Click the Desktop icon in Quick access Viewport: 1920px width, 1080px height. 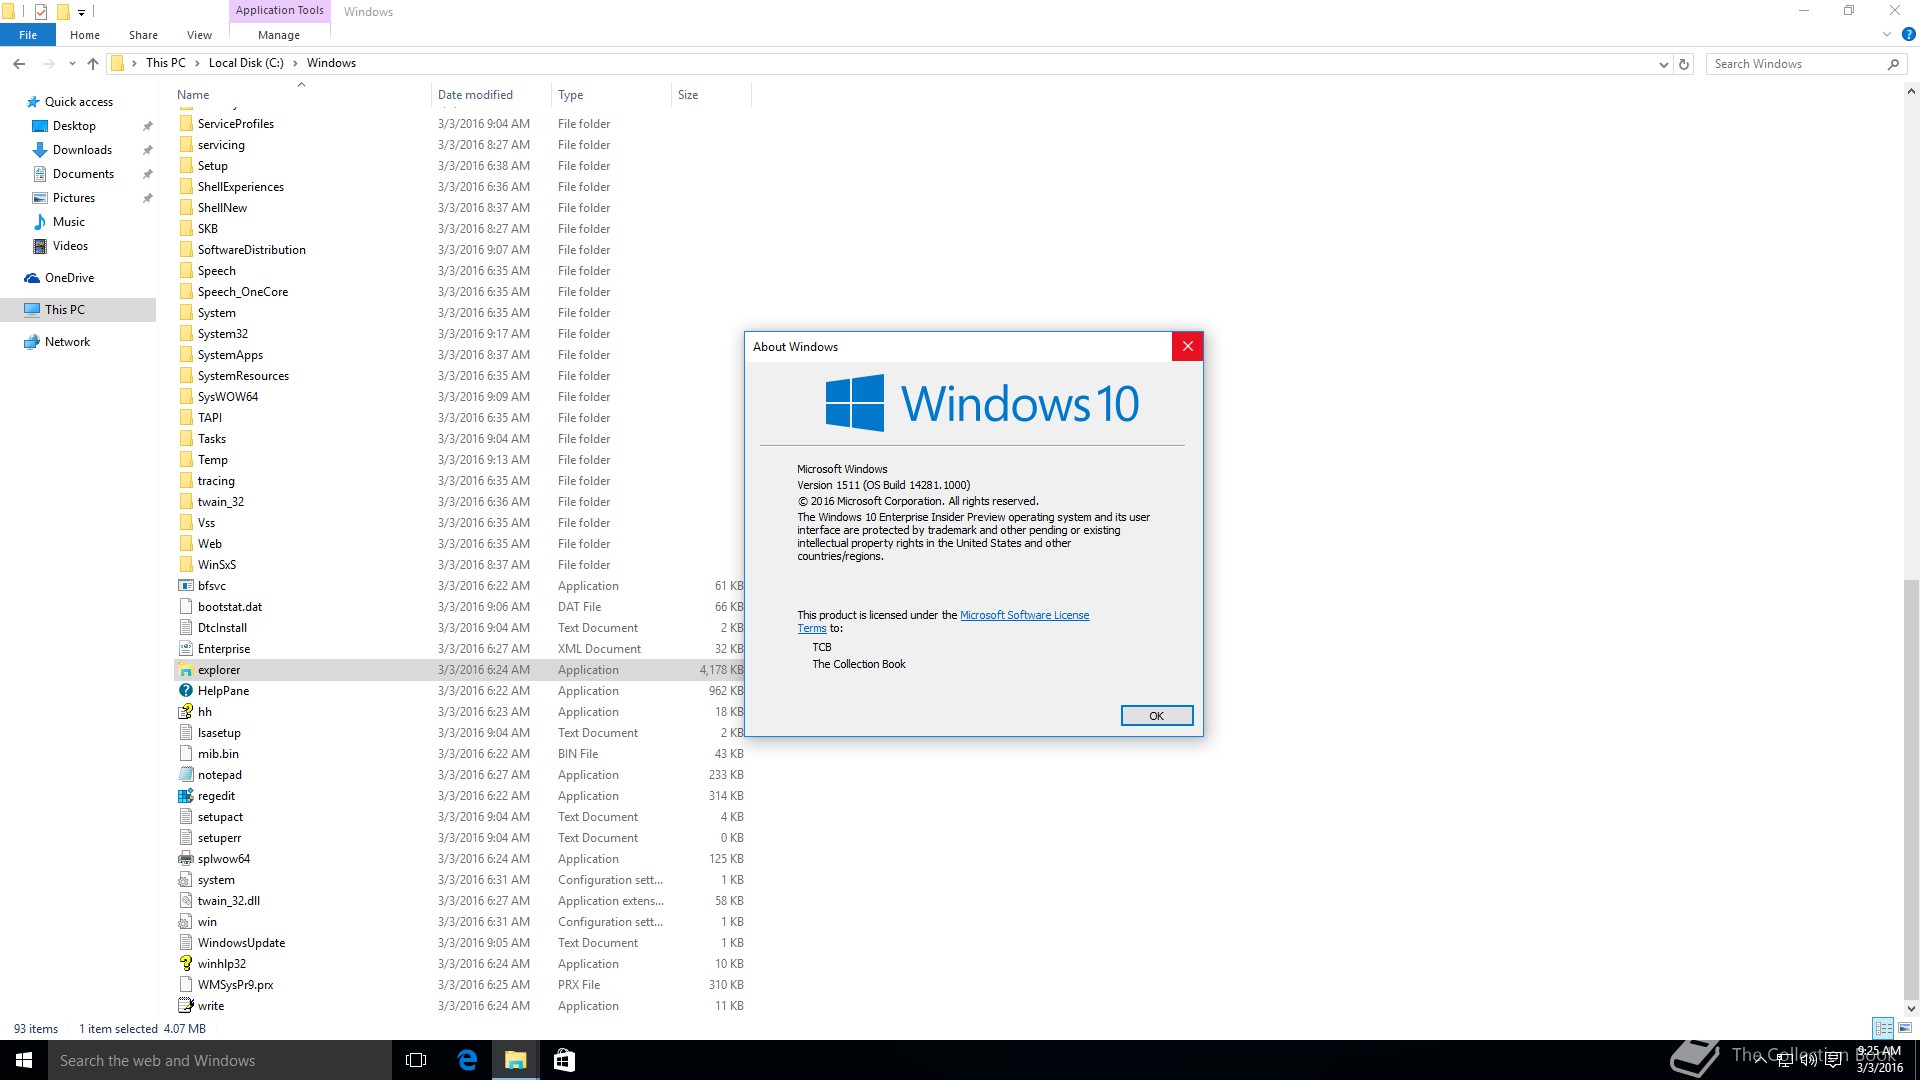[40, 126]
